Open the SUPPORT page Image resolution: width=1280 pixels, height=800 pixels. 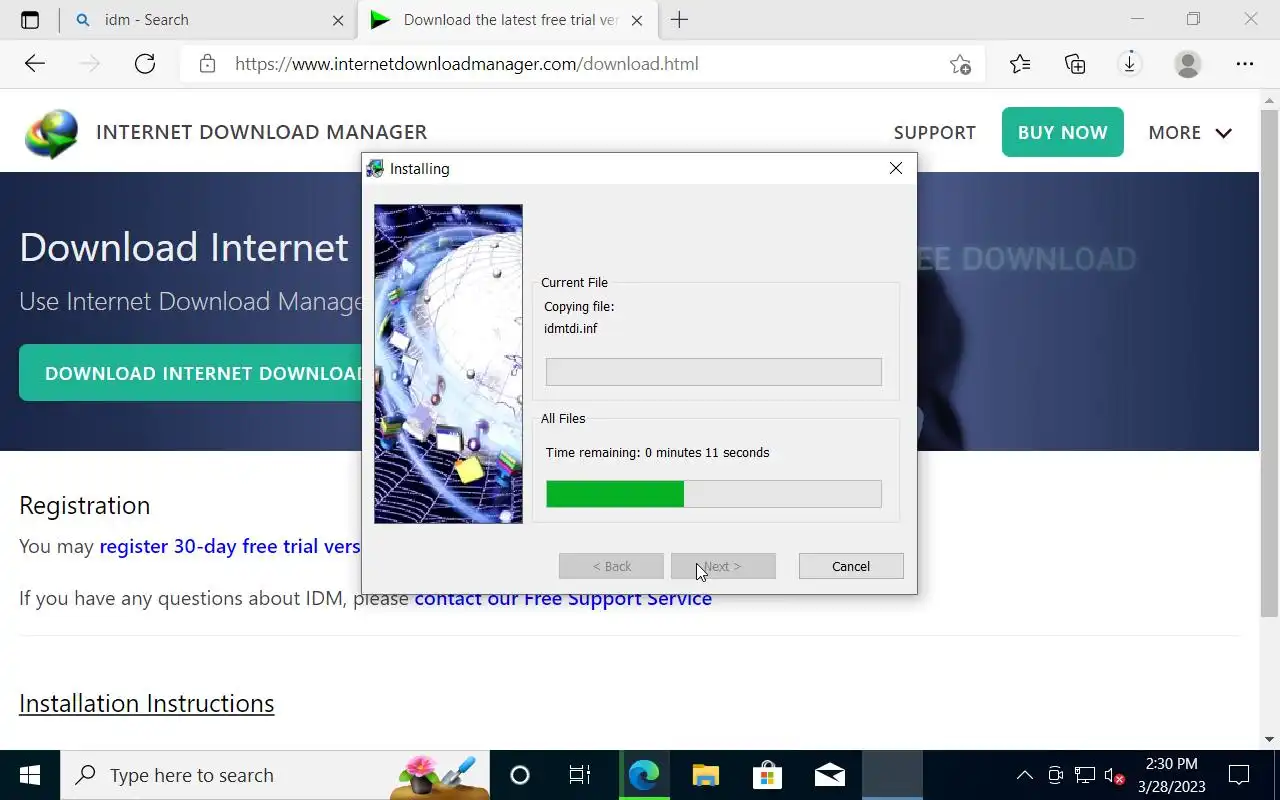[x=935, y=133]
